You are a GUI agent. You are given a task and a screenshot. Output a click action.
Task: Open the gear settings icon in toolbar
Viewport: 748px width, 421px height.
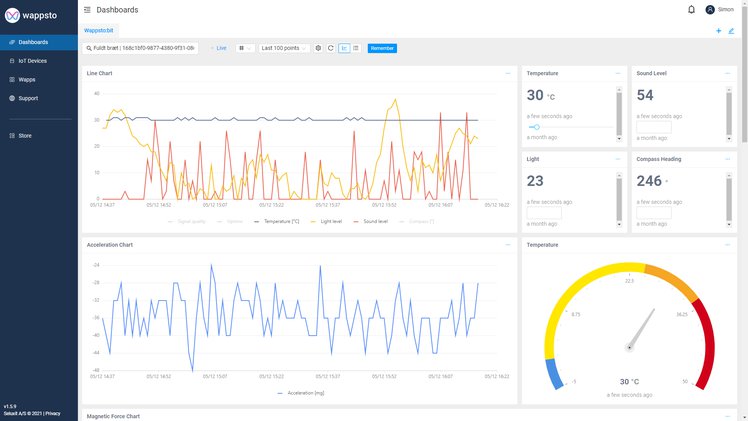(318, 48)
